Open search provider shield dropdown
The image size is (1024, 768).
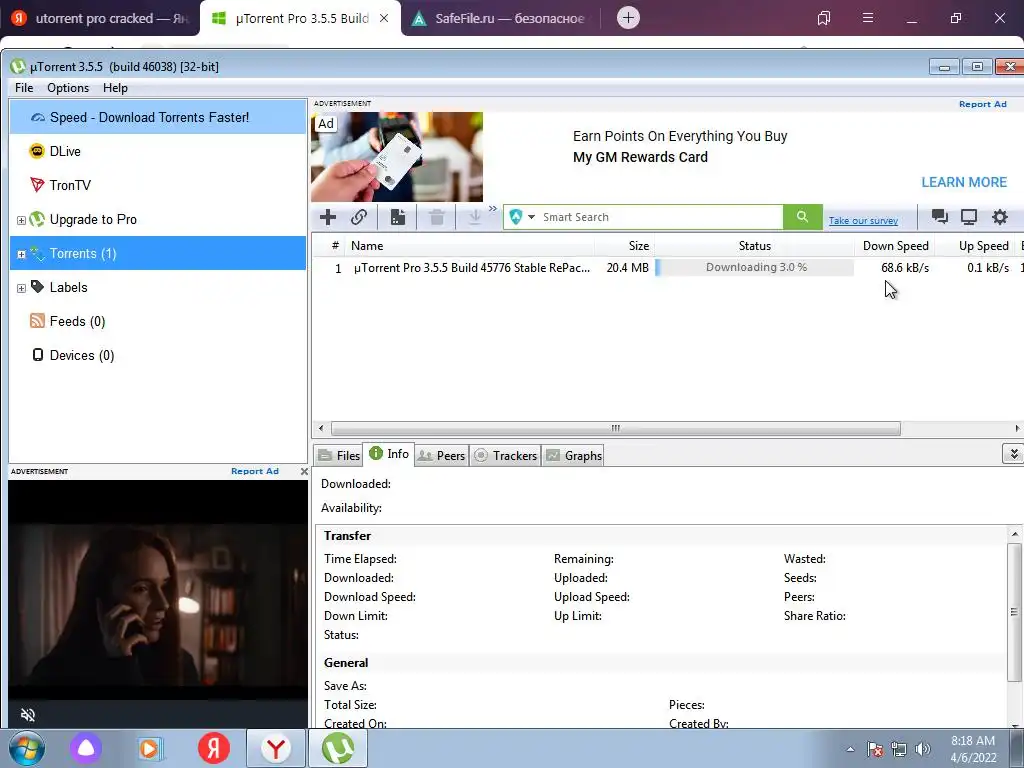522,217
